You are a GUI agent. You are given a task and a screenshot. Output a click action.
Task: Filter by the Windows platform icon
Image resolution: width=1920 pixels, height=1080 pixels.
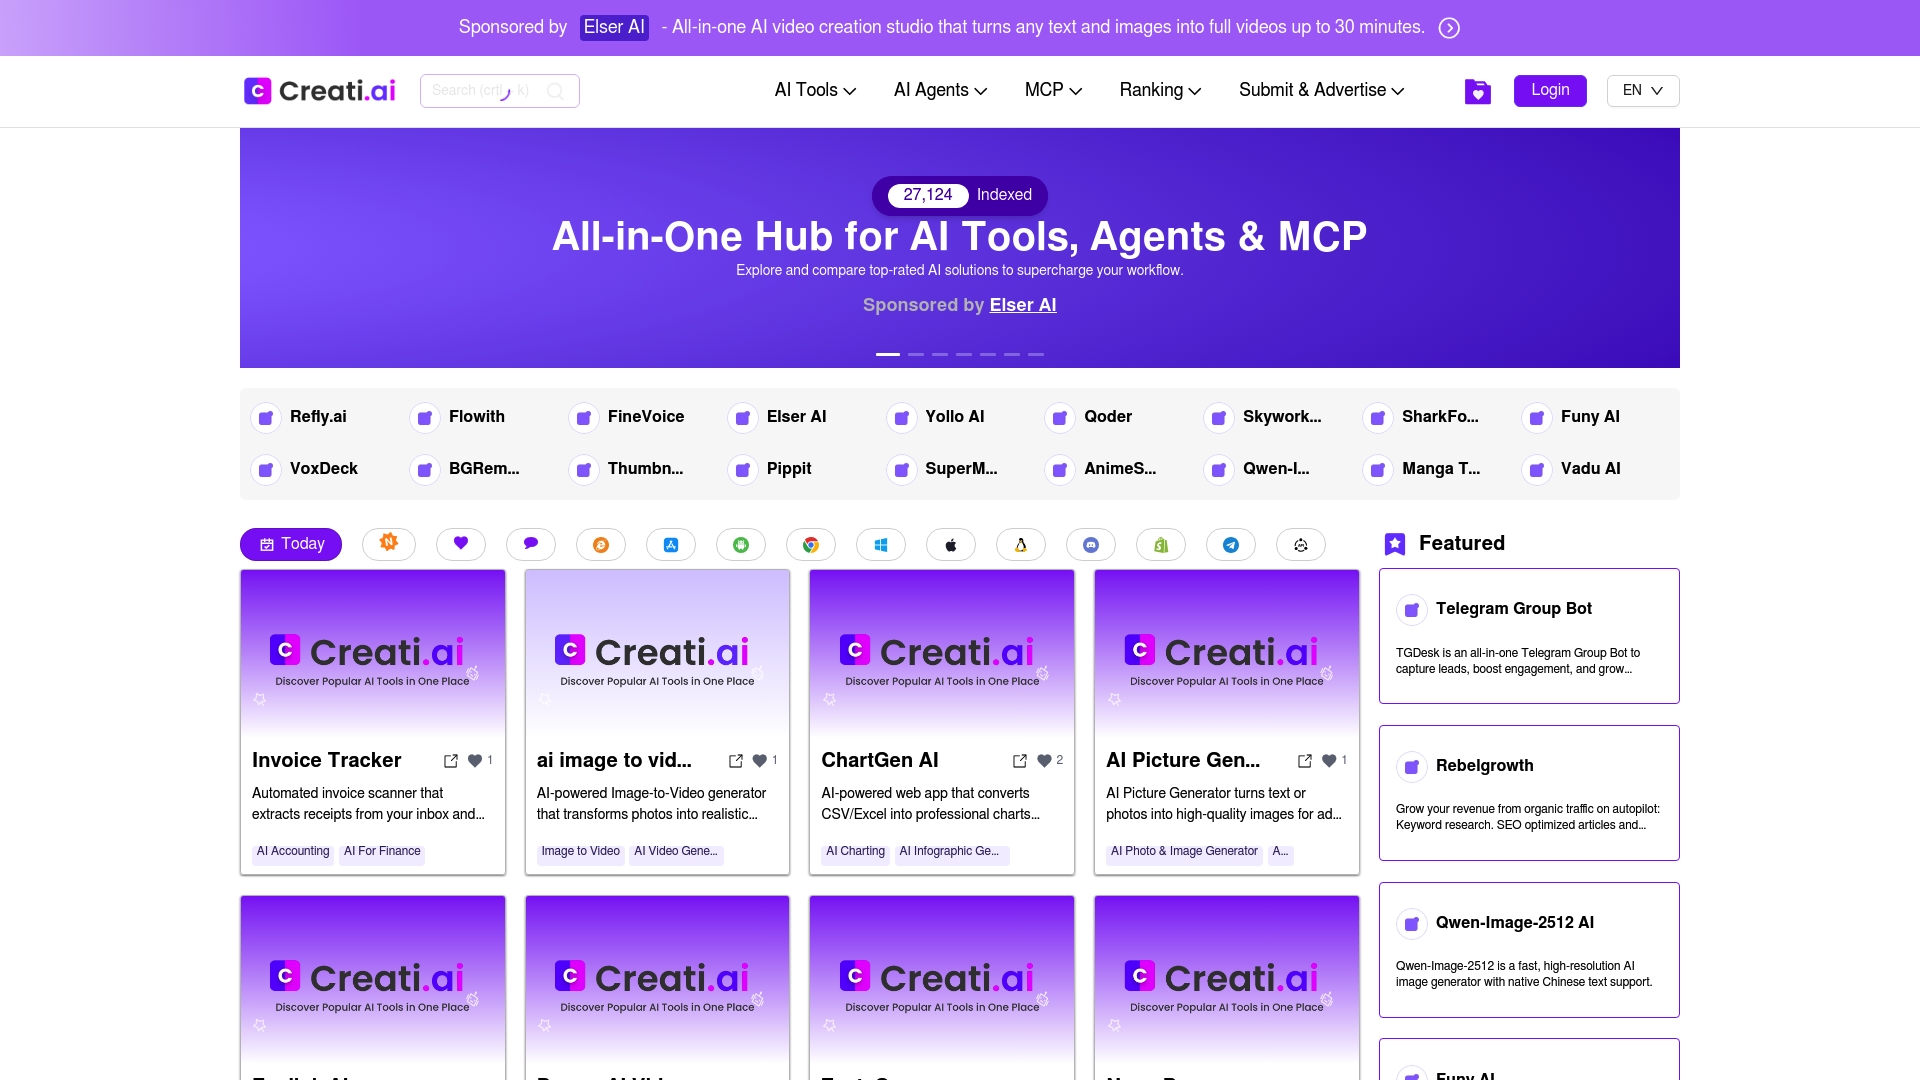tap(881, 544)
